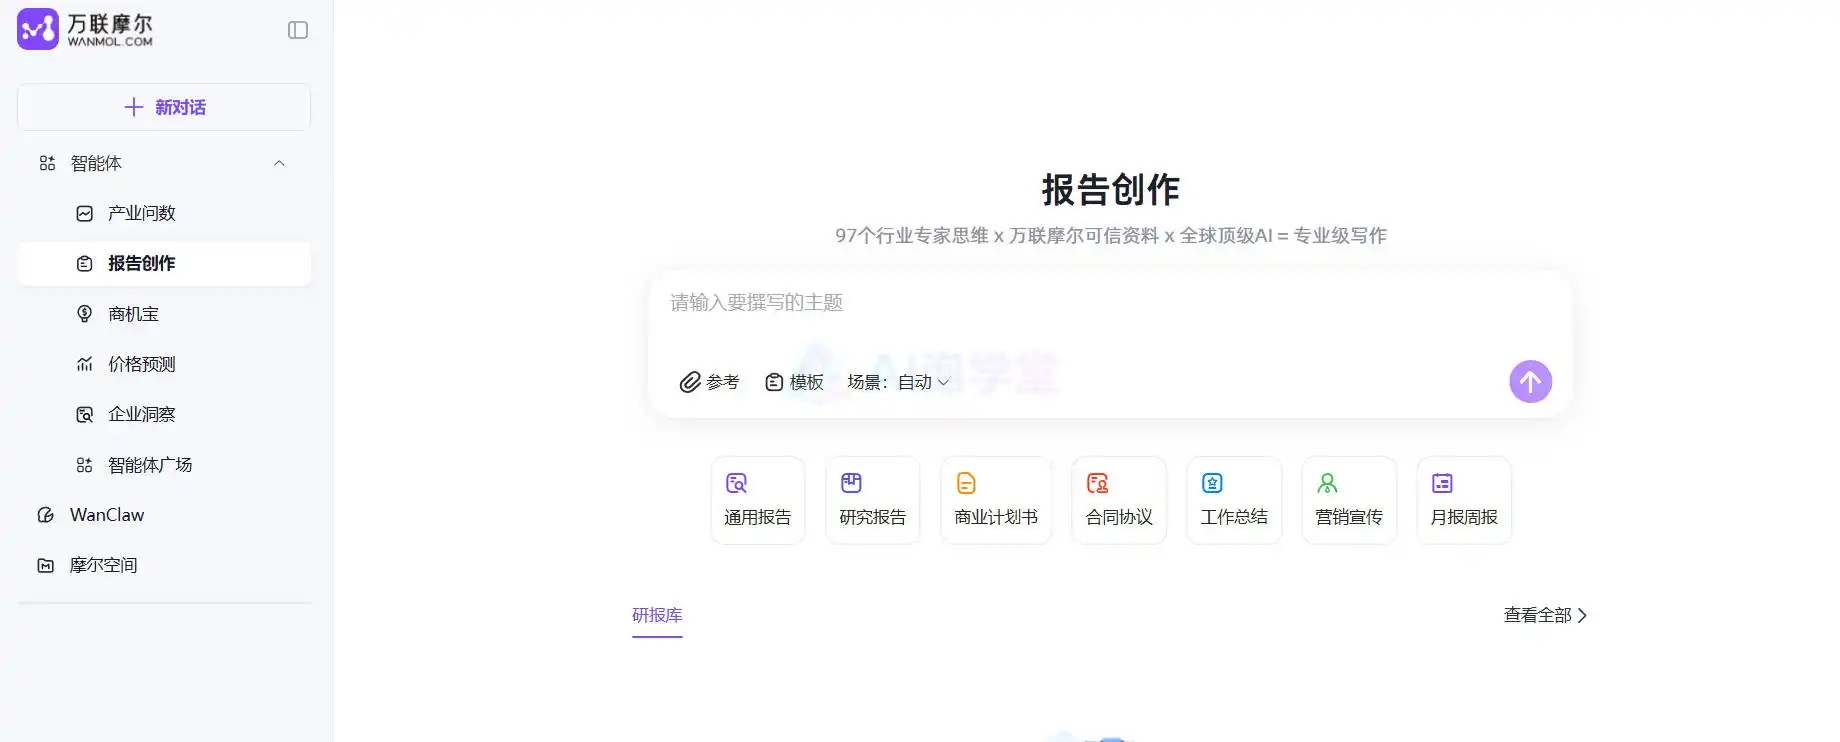
Task: Open 价格预测 in the sidebar
Action: point(164,364)
